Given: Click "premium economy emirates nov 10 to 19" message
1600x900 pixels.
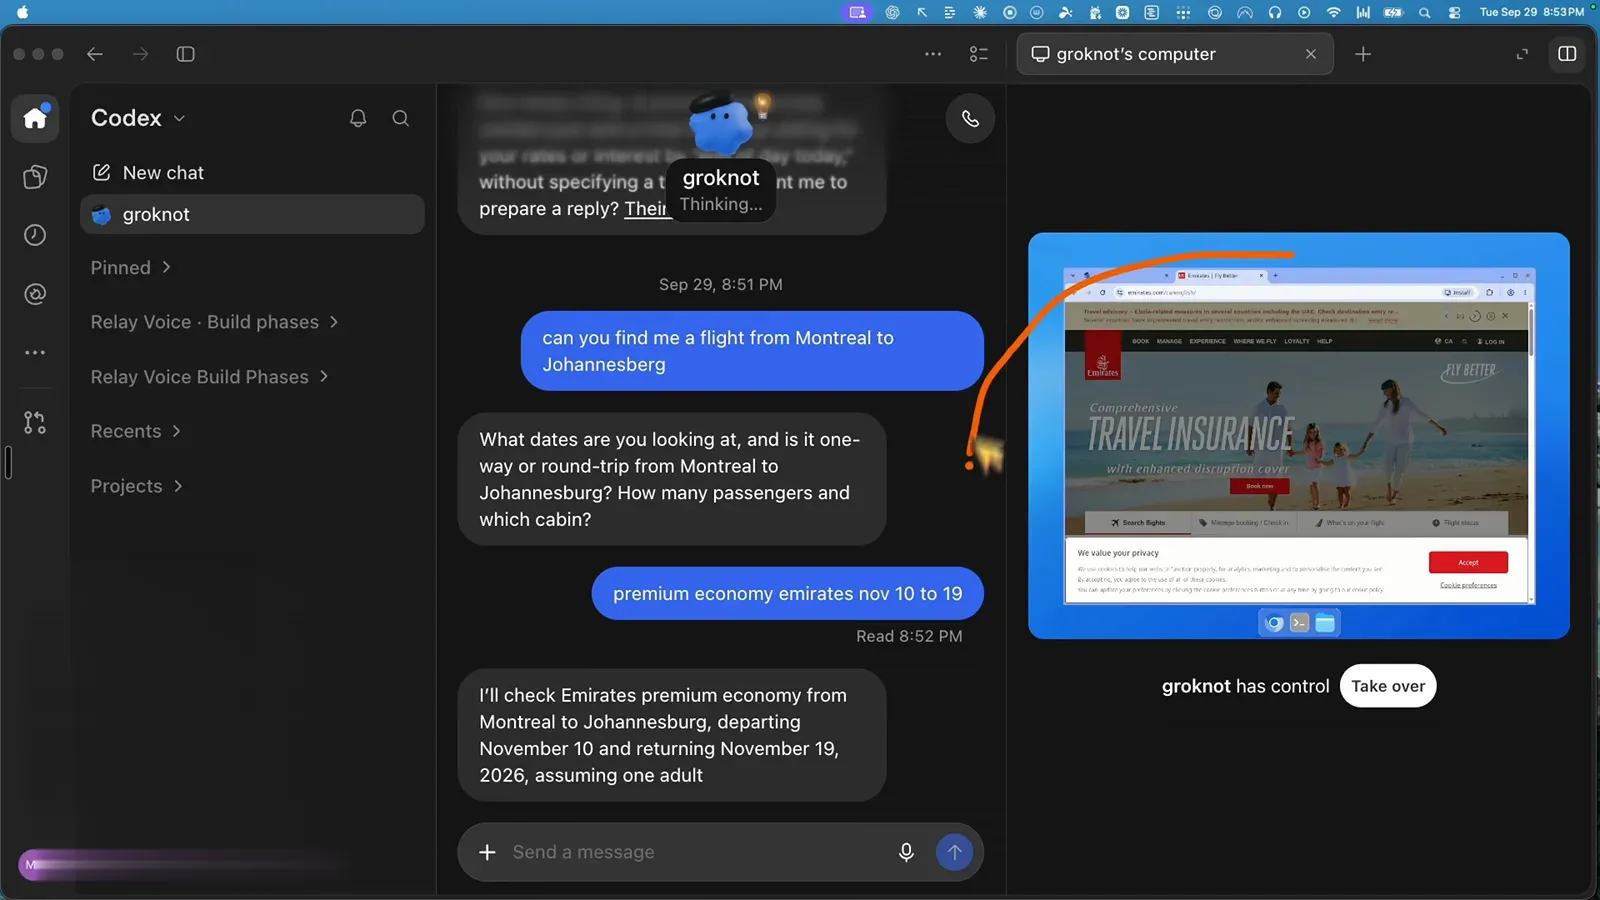Looking at the screenshot, I should [788, 594].
